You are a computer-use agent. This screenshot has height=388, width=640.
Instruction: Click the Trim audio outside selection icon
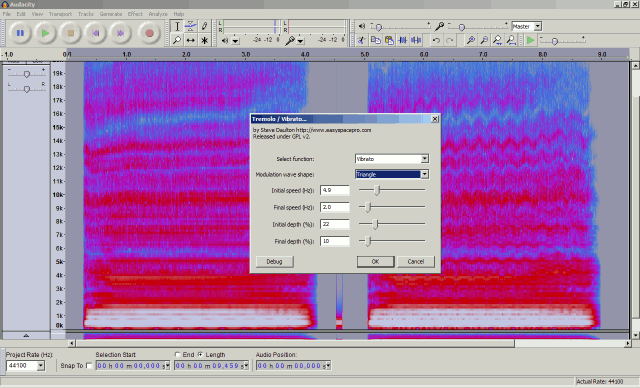click(x=402, y=40)
